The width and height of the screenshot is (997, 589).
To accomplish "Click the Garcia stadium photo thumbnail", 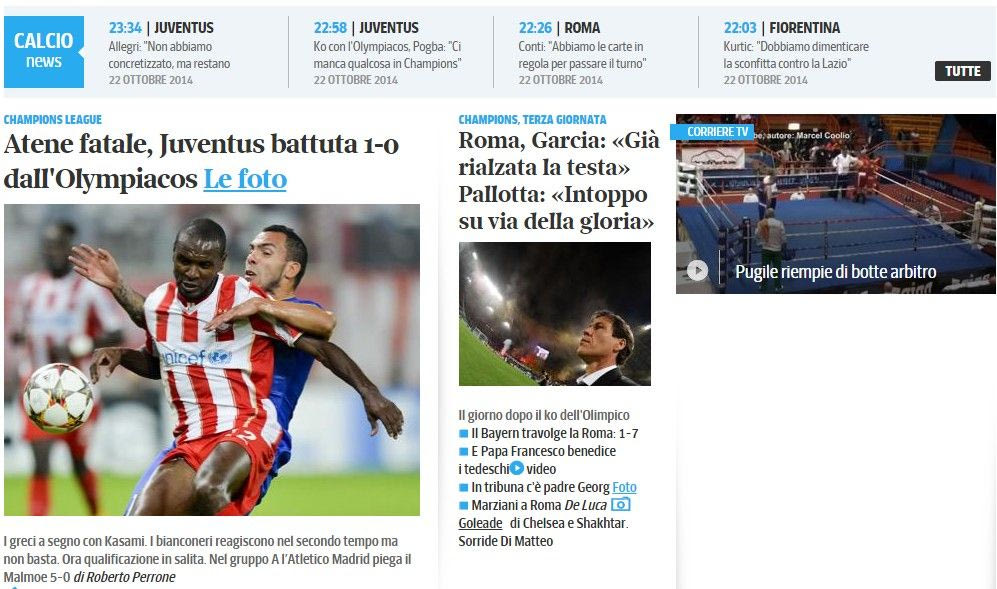I will tap(554, 314).
